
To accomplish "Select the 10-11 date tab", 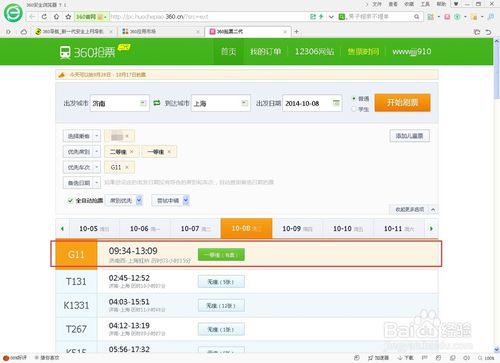I will click(x=399, y=229).
